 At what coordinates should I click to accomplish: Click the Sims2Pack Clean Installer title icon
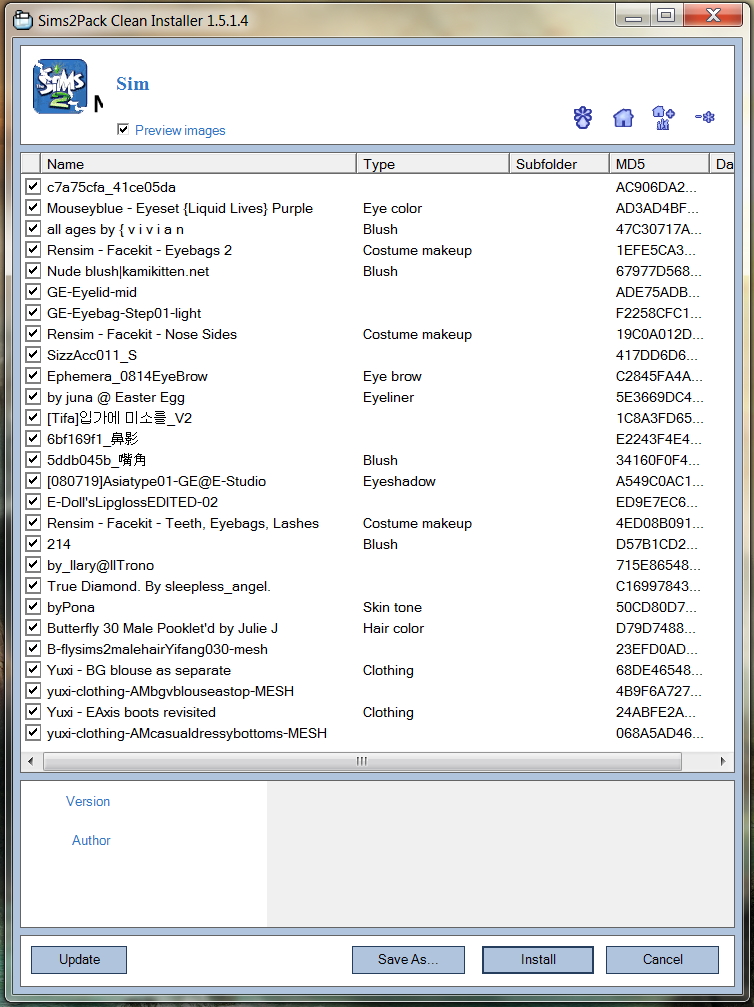point(23,20)
